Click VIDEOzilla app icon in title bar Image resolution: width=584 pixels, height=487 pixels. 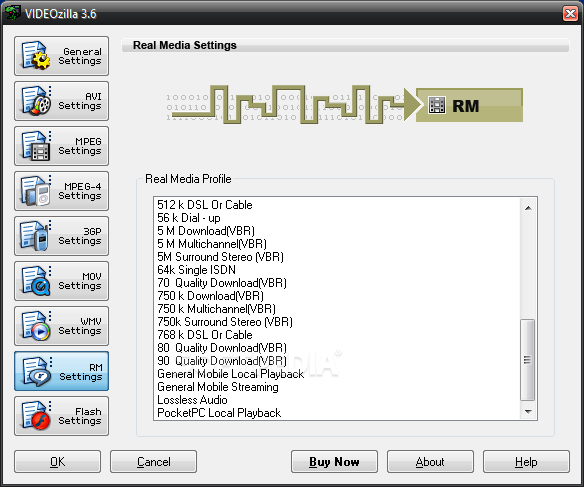12,13
